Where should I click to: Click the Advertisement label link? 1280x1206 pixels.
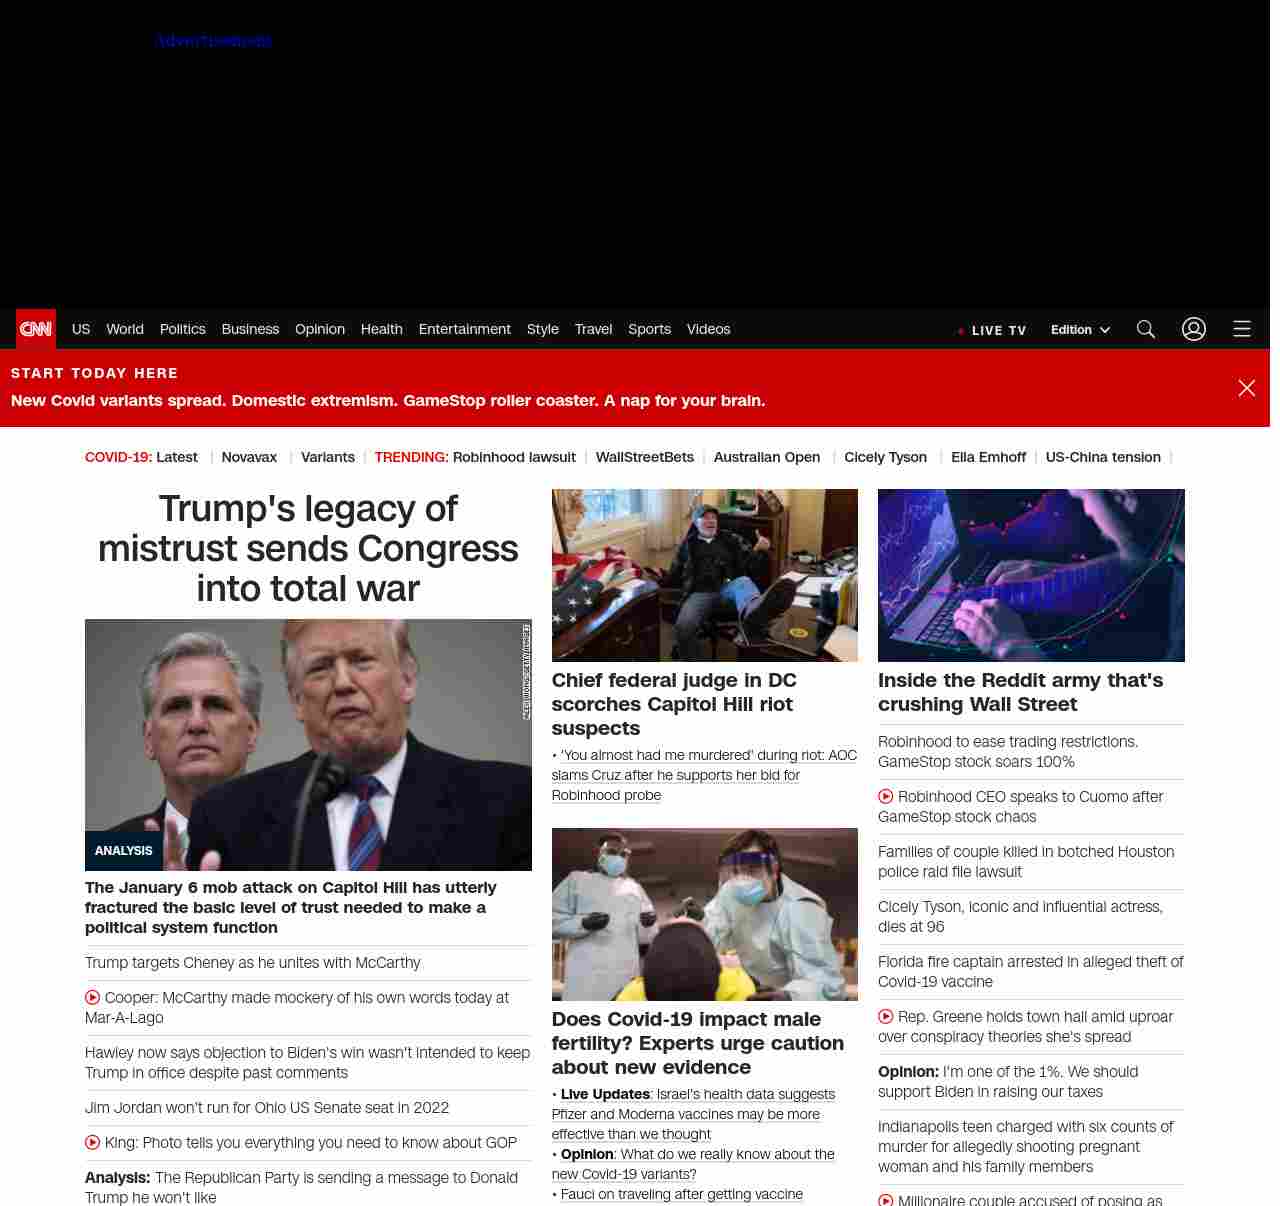(215, 41)
